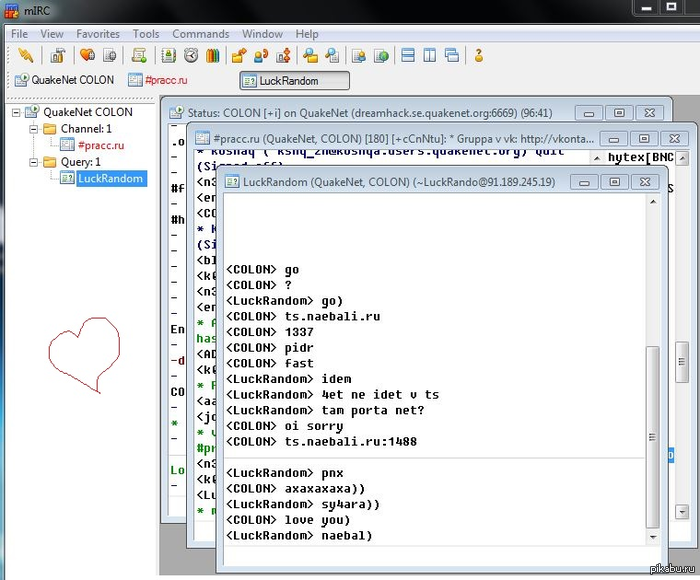Click the About mIRC yellow figure icon
The height and width of the screenshot is (580, 700).
[x=479, y=55]
